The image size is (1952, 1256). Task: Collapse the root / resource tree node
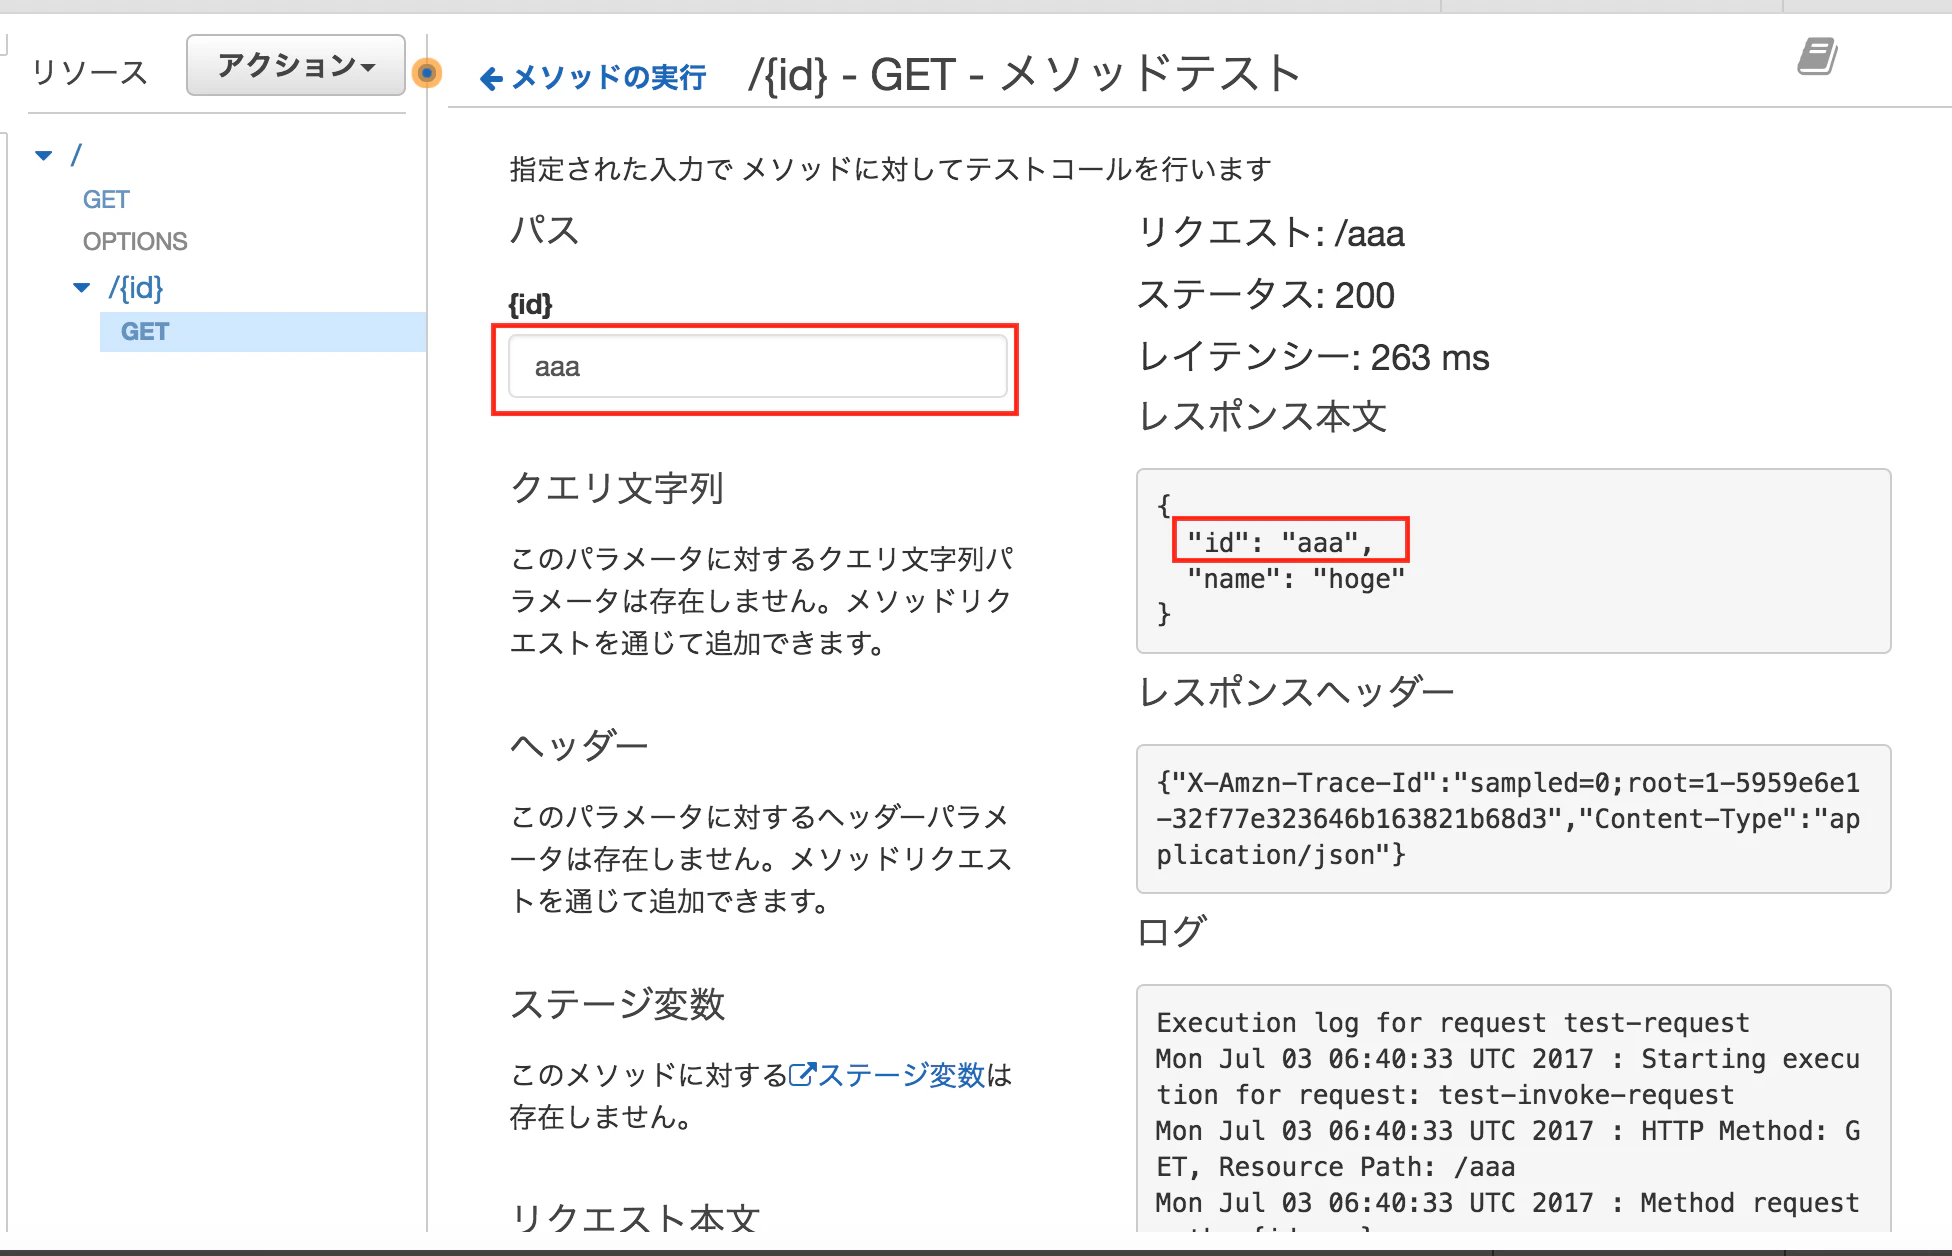coord(44,155)
